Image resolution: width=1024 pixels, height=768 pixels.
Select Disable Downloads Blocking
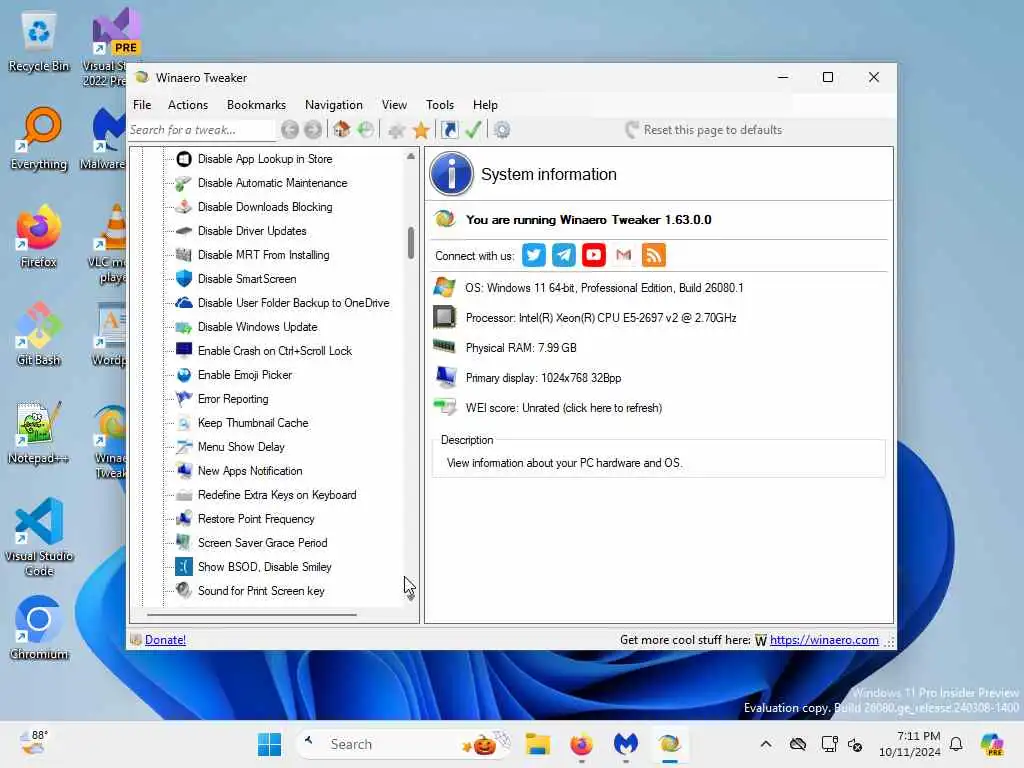(x=264, y=207)
